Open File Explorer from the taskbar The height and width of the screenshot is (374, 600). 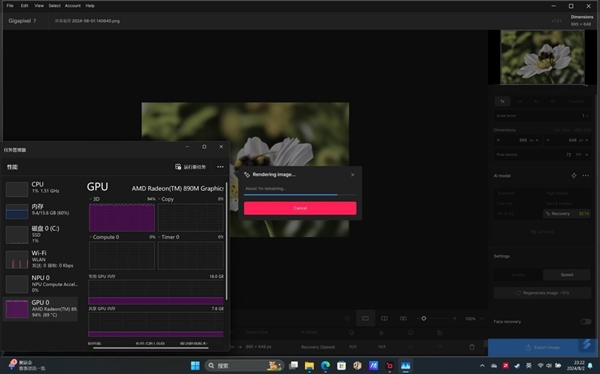click(x=309, y=366)
